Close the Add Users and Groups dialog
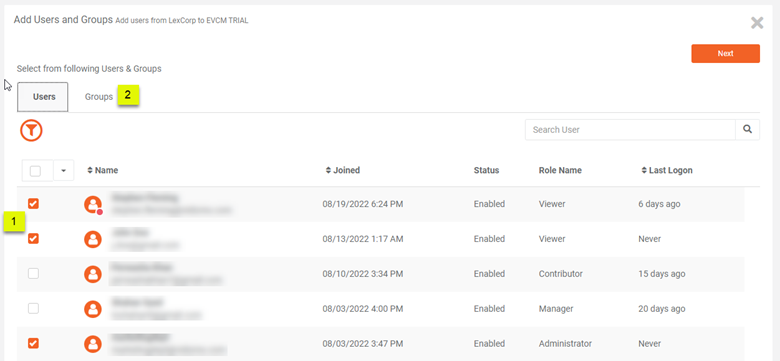 pyautogui.click(x=757, y=23)
